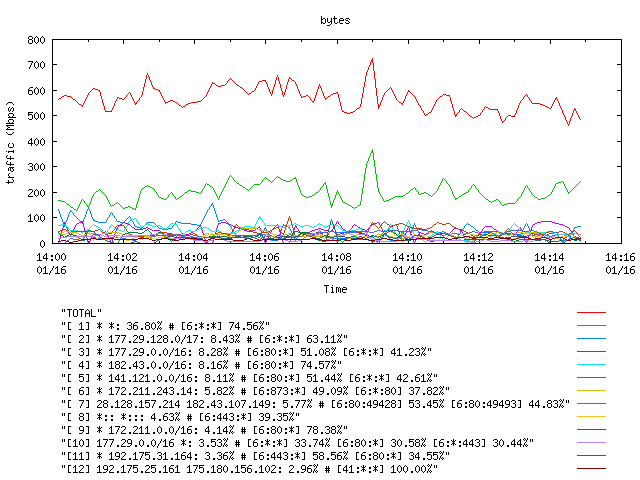Select legend entry [11] 192.175.31.164

pyautogui.click(x=255, y=456)
